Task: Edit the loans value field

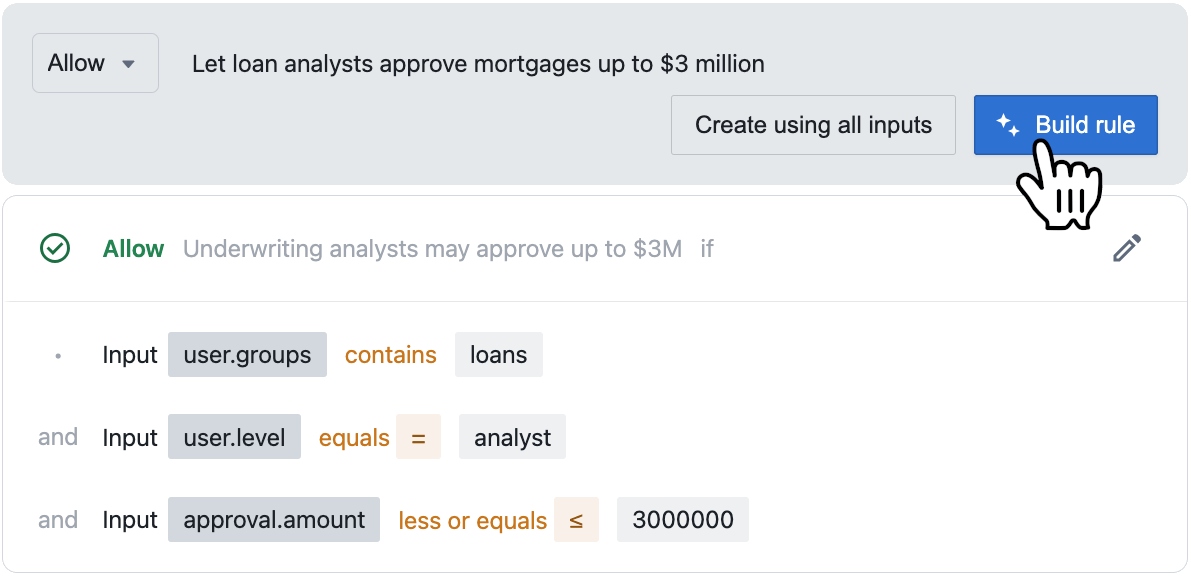Action: point(499,355)
